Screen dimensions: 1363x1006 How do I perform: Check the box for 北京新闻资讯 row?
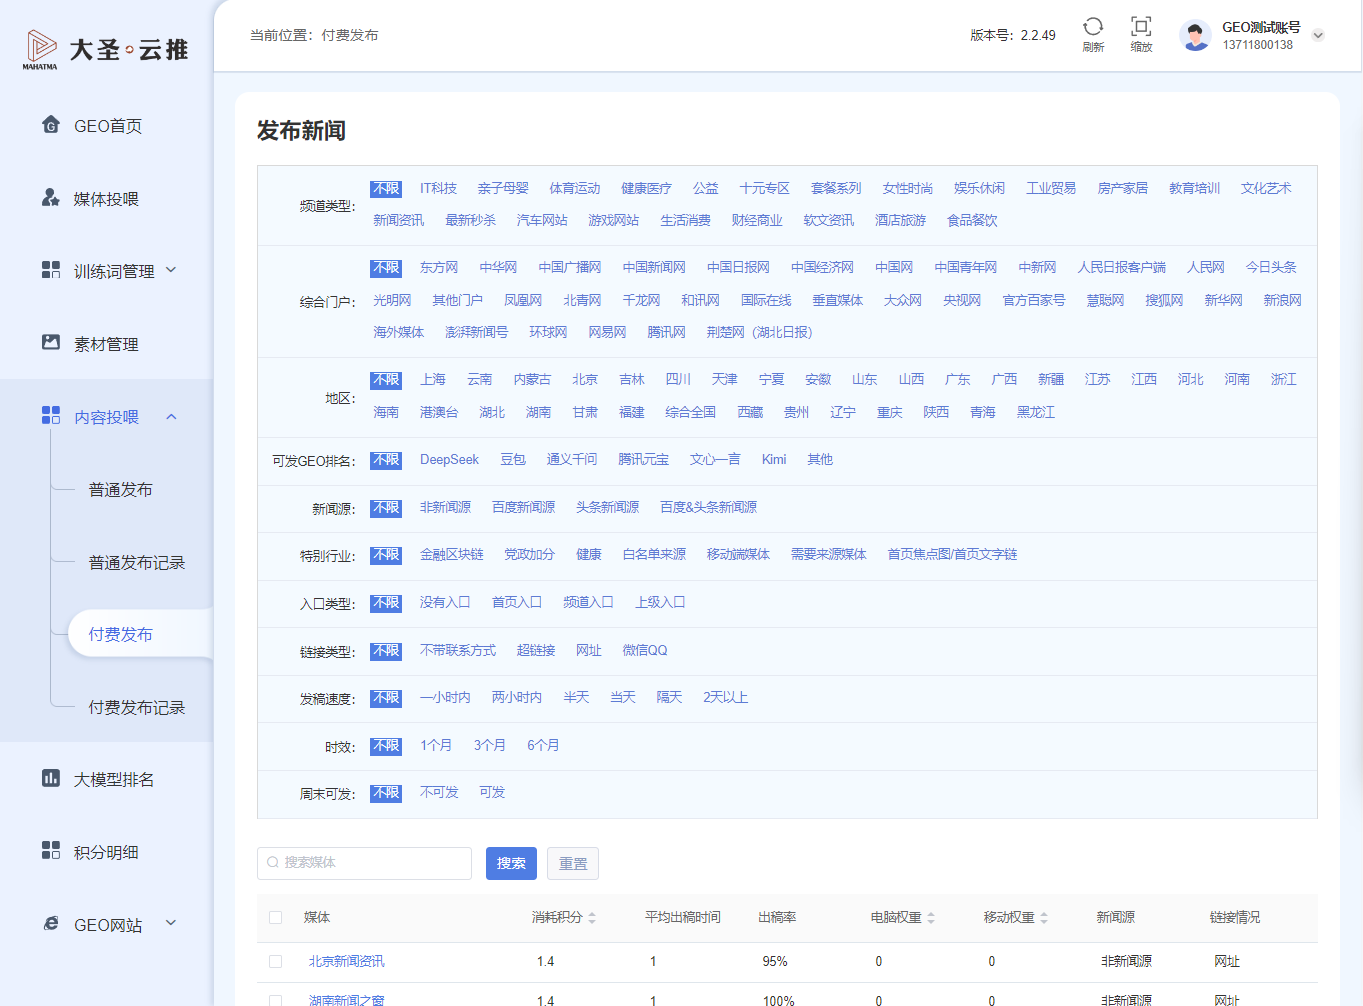click(276, 962)
